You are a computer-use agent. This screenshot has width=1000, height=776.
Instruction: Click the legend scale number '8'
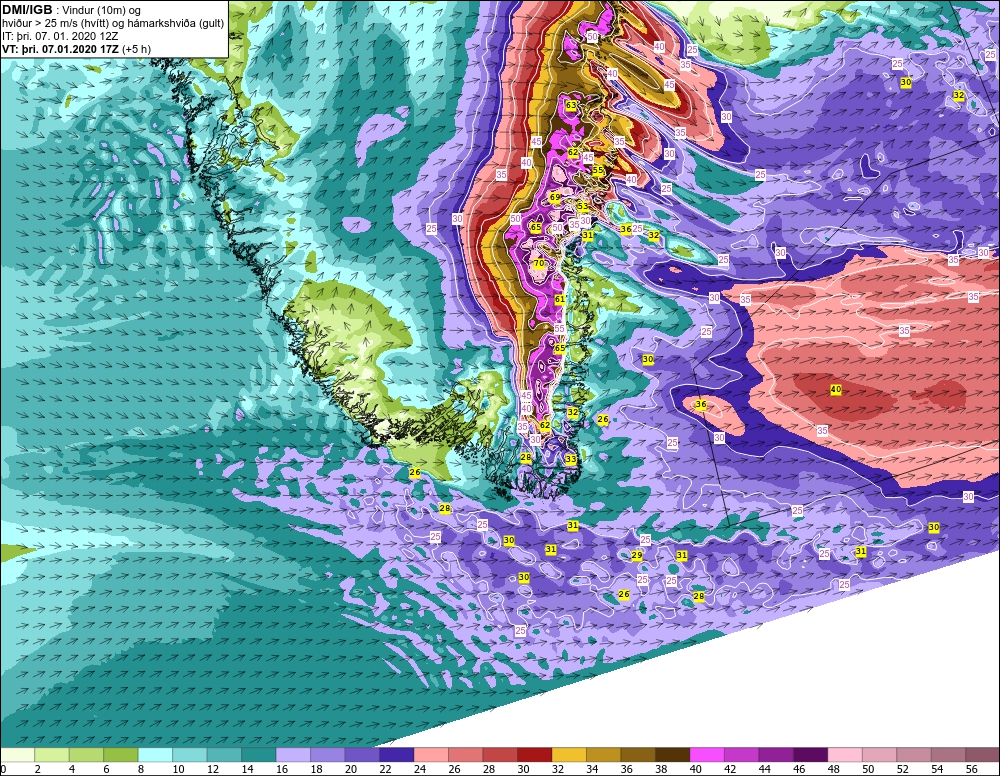(140, 770)
